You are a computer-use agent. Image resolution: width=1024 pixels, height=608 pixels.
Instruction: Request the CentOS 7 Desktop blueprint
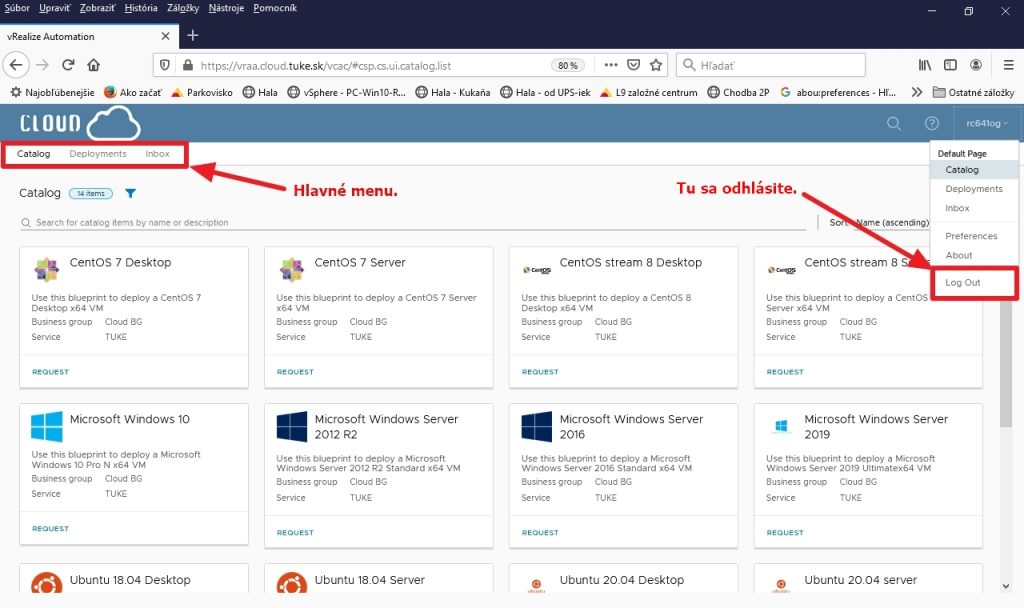pyautogui.click(x=50, y=372)
